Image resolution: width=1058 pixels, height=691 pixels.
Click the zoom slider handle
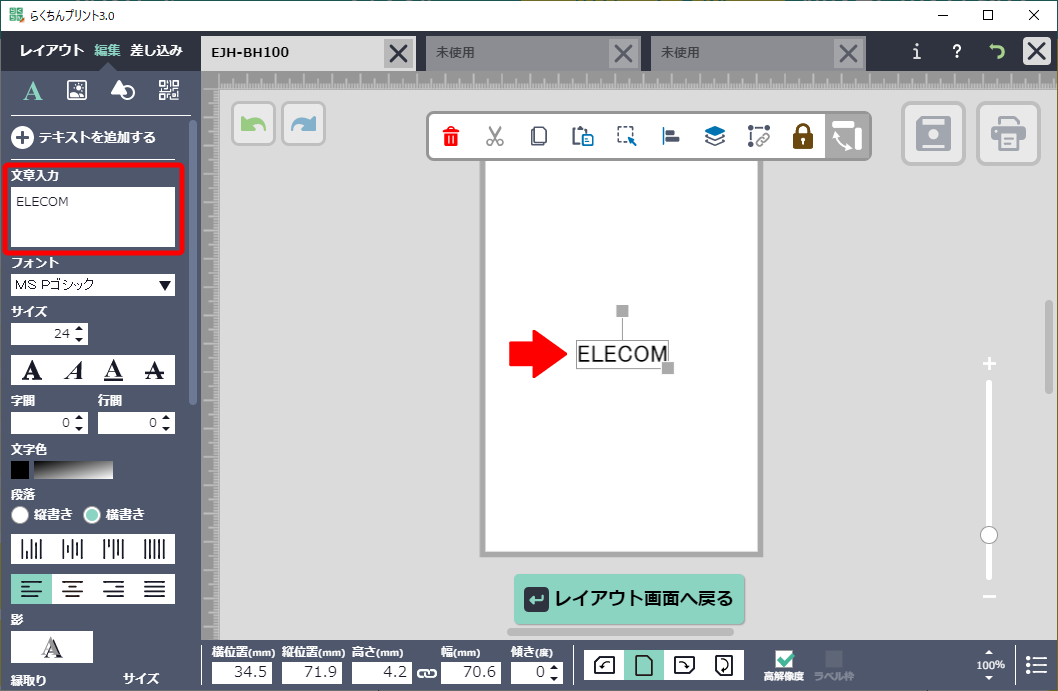coord(989,535)
